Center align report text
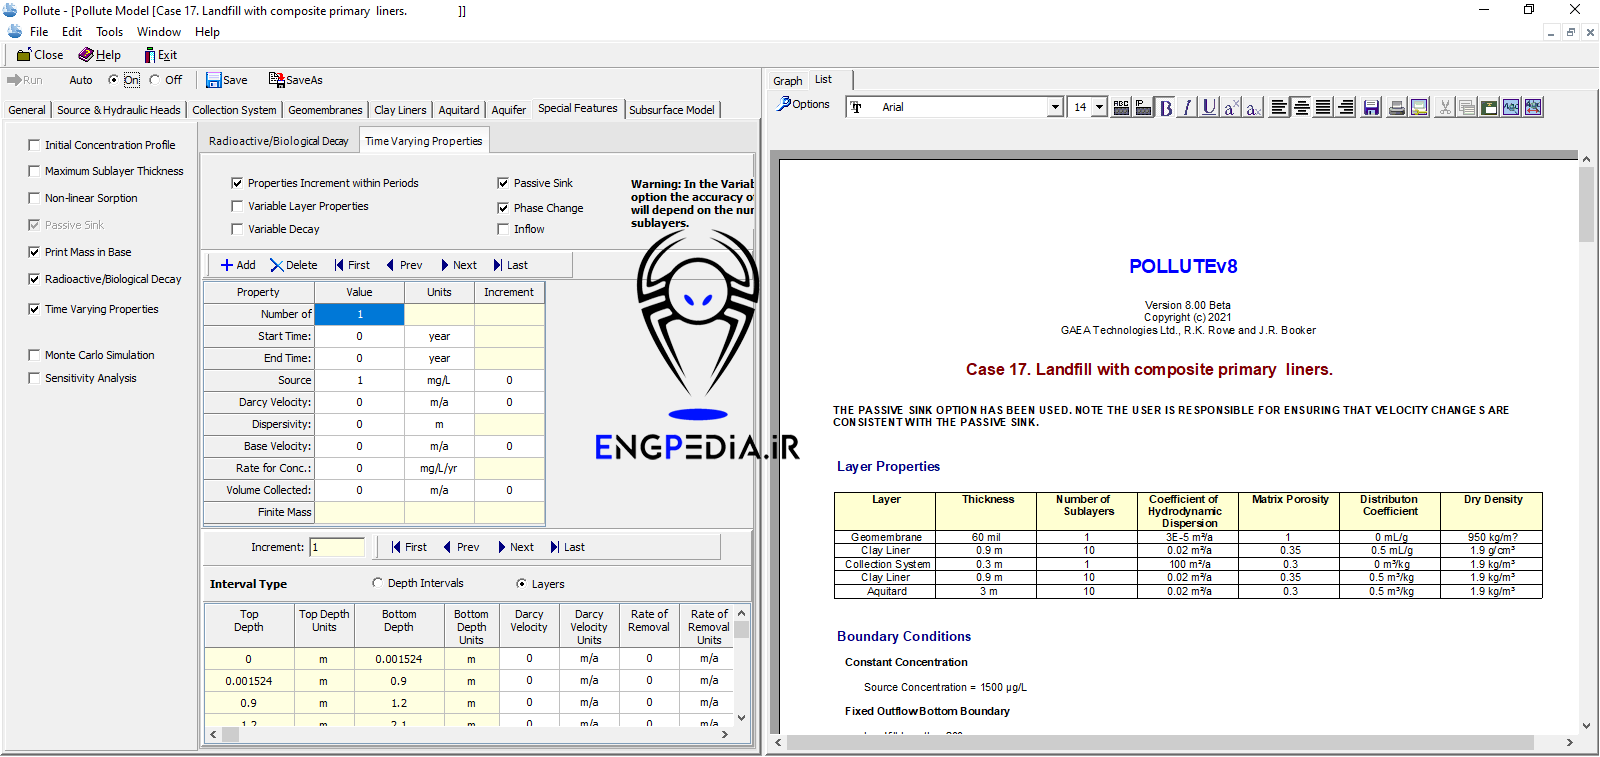 [x=1301, y=107]
